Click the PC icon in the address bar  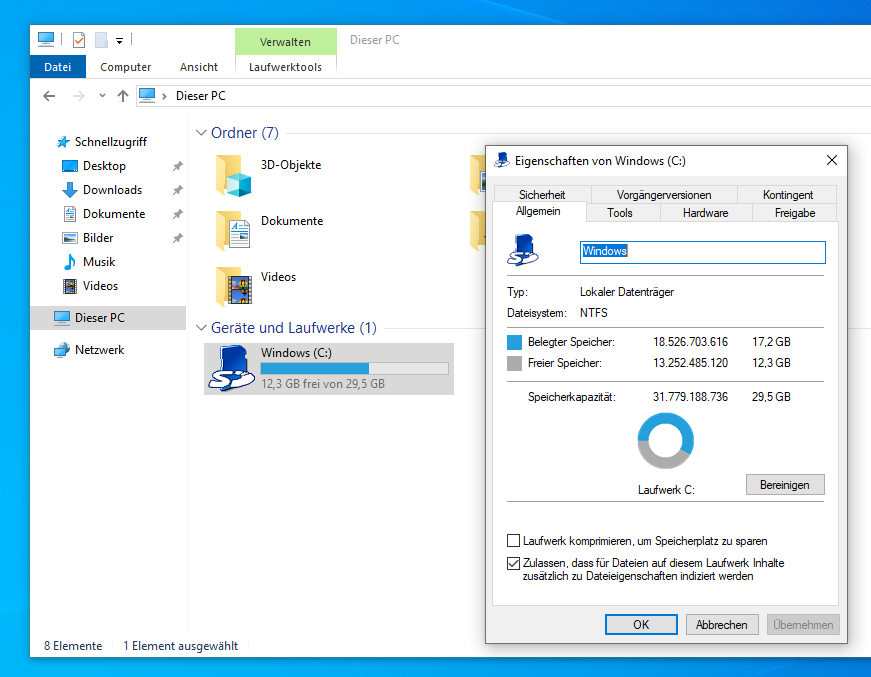pyautogui.click(x=147, y=96)
